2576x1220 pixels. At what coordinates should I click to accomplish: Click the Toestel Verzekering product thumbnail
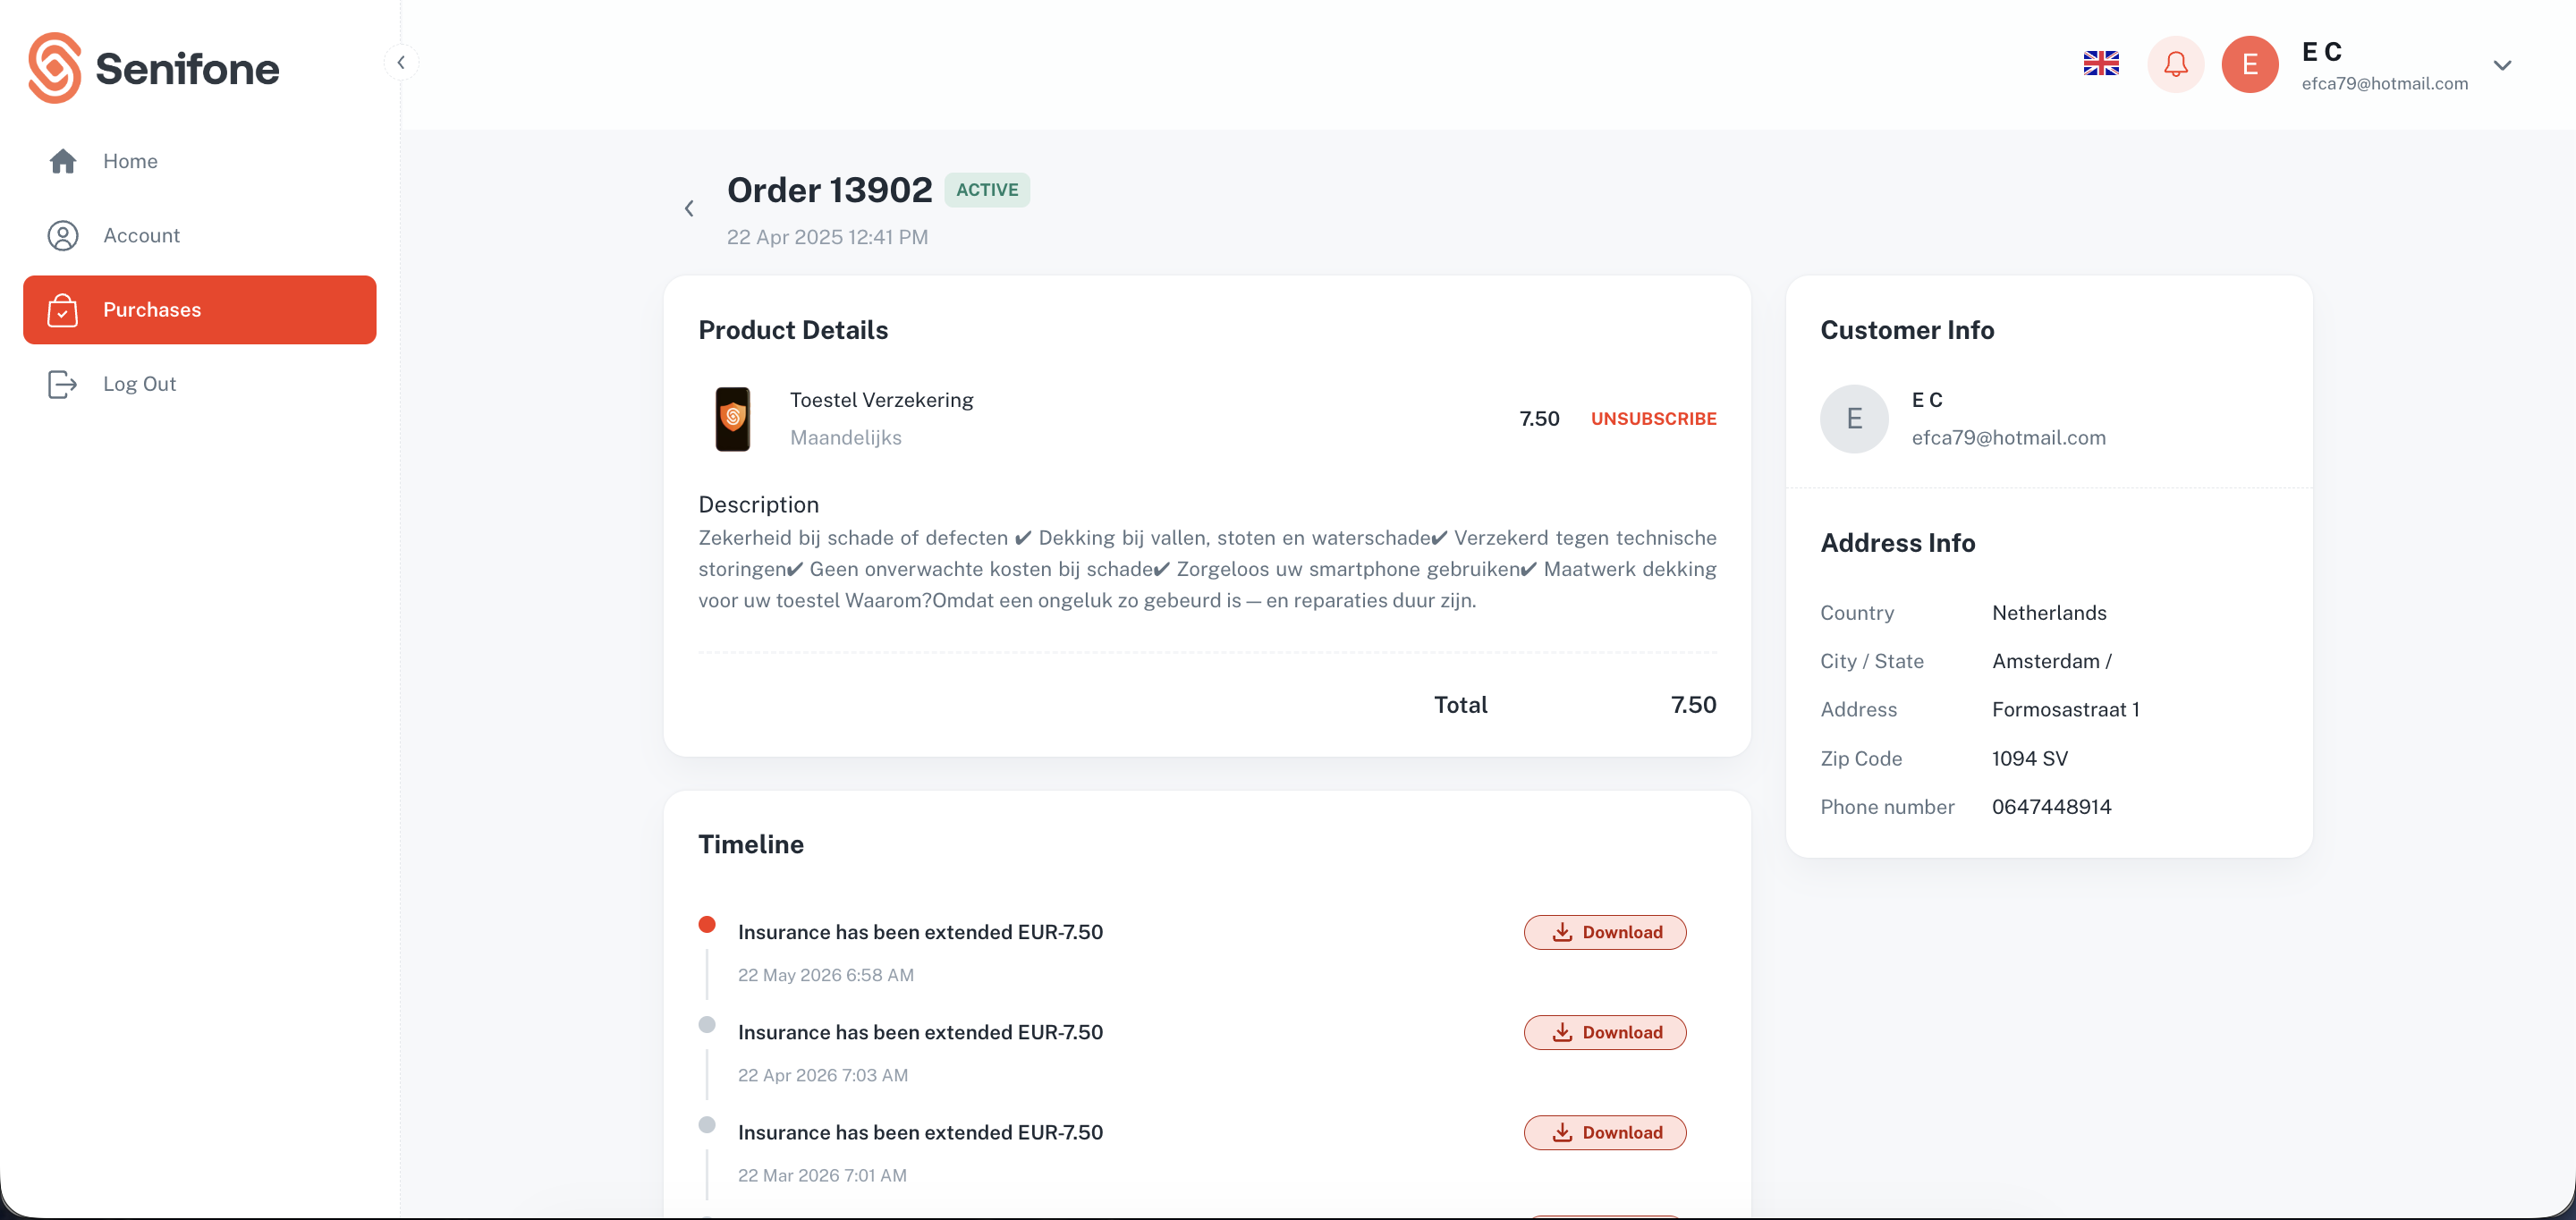(x=733, y=419)
